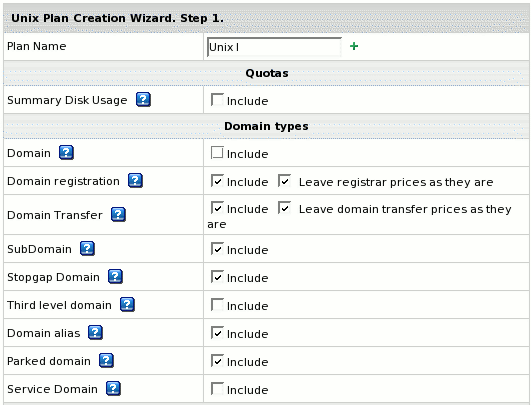Open help for Domain alias
The height and width of the screenshot is (405, 531).
pos(95,333)
